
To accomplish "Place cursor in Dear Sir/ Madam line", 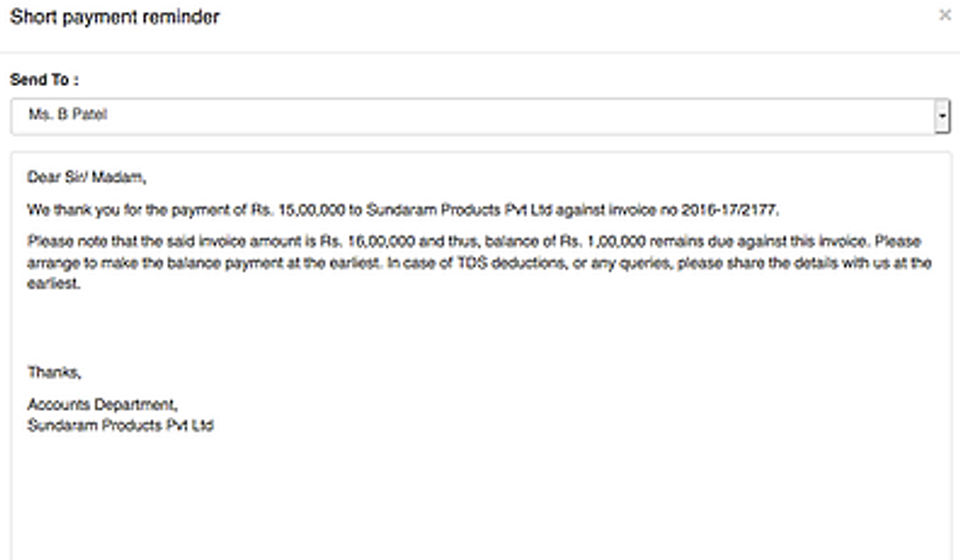I will [86, 177].
